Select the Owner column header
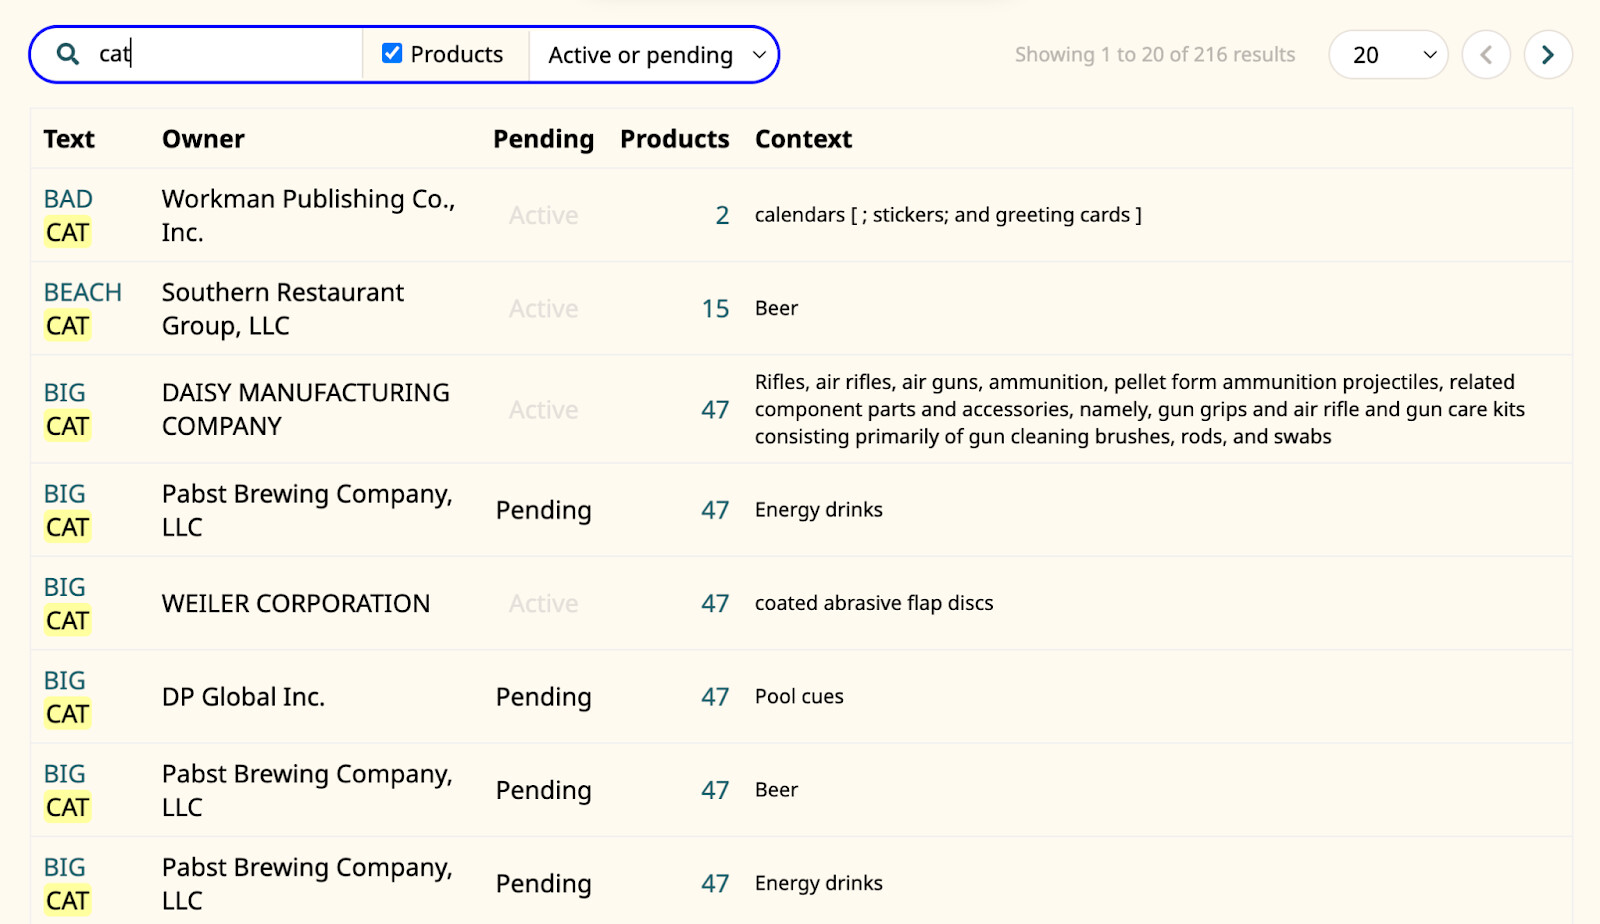 (203, 139)
